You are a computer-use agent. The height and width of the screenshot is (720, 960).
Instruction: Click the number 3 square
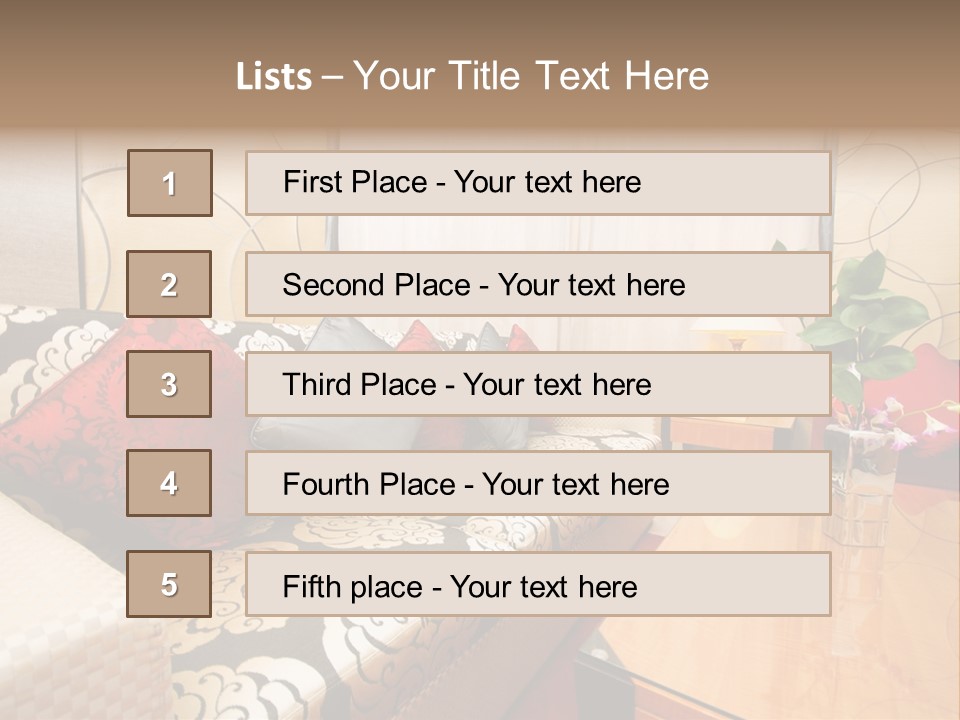(169, 384)
